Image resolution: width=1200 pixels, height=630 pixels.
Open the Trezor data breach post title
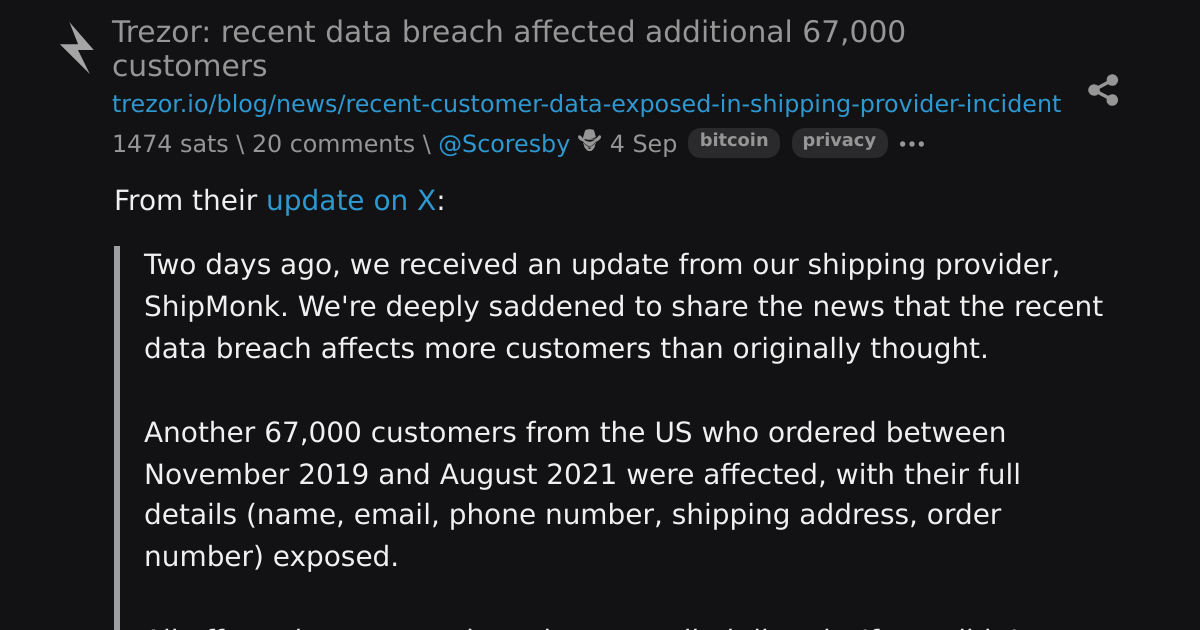click(508, 49)
